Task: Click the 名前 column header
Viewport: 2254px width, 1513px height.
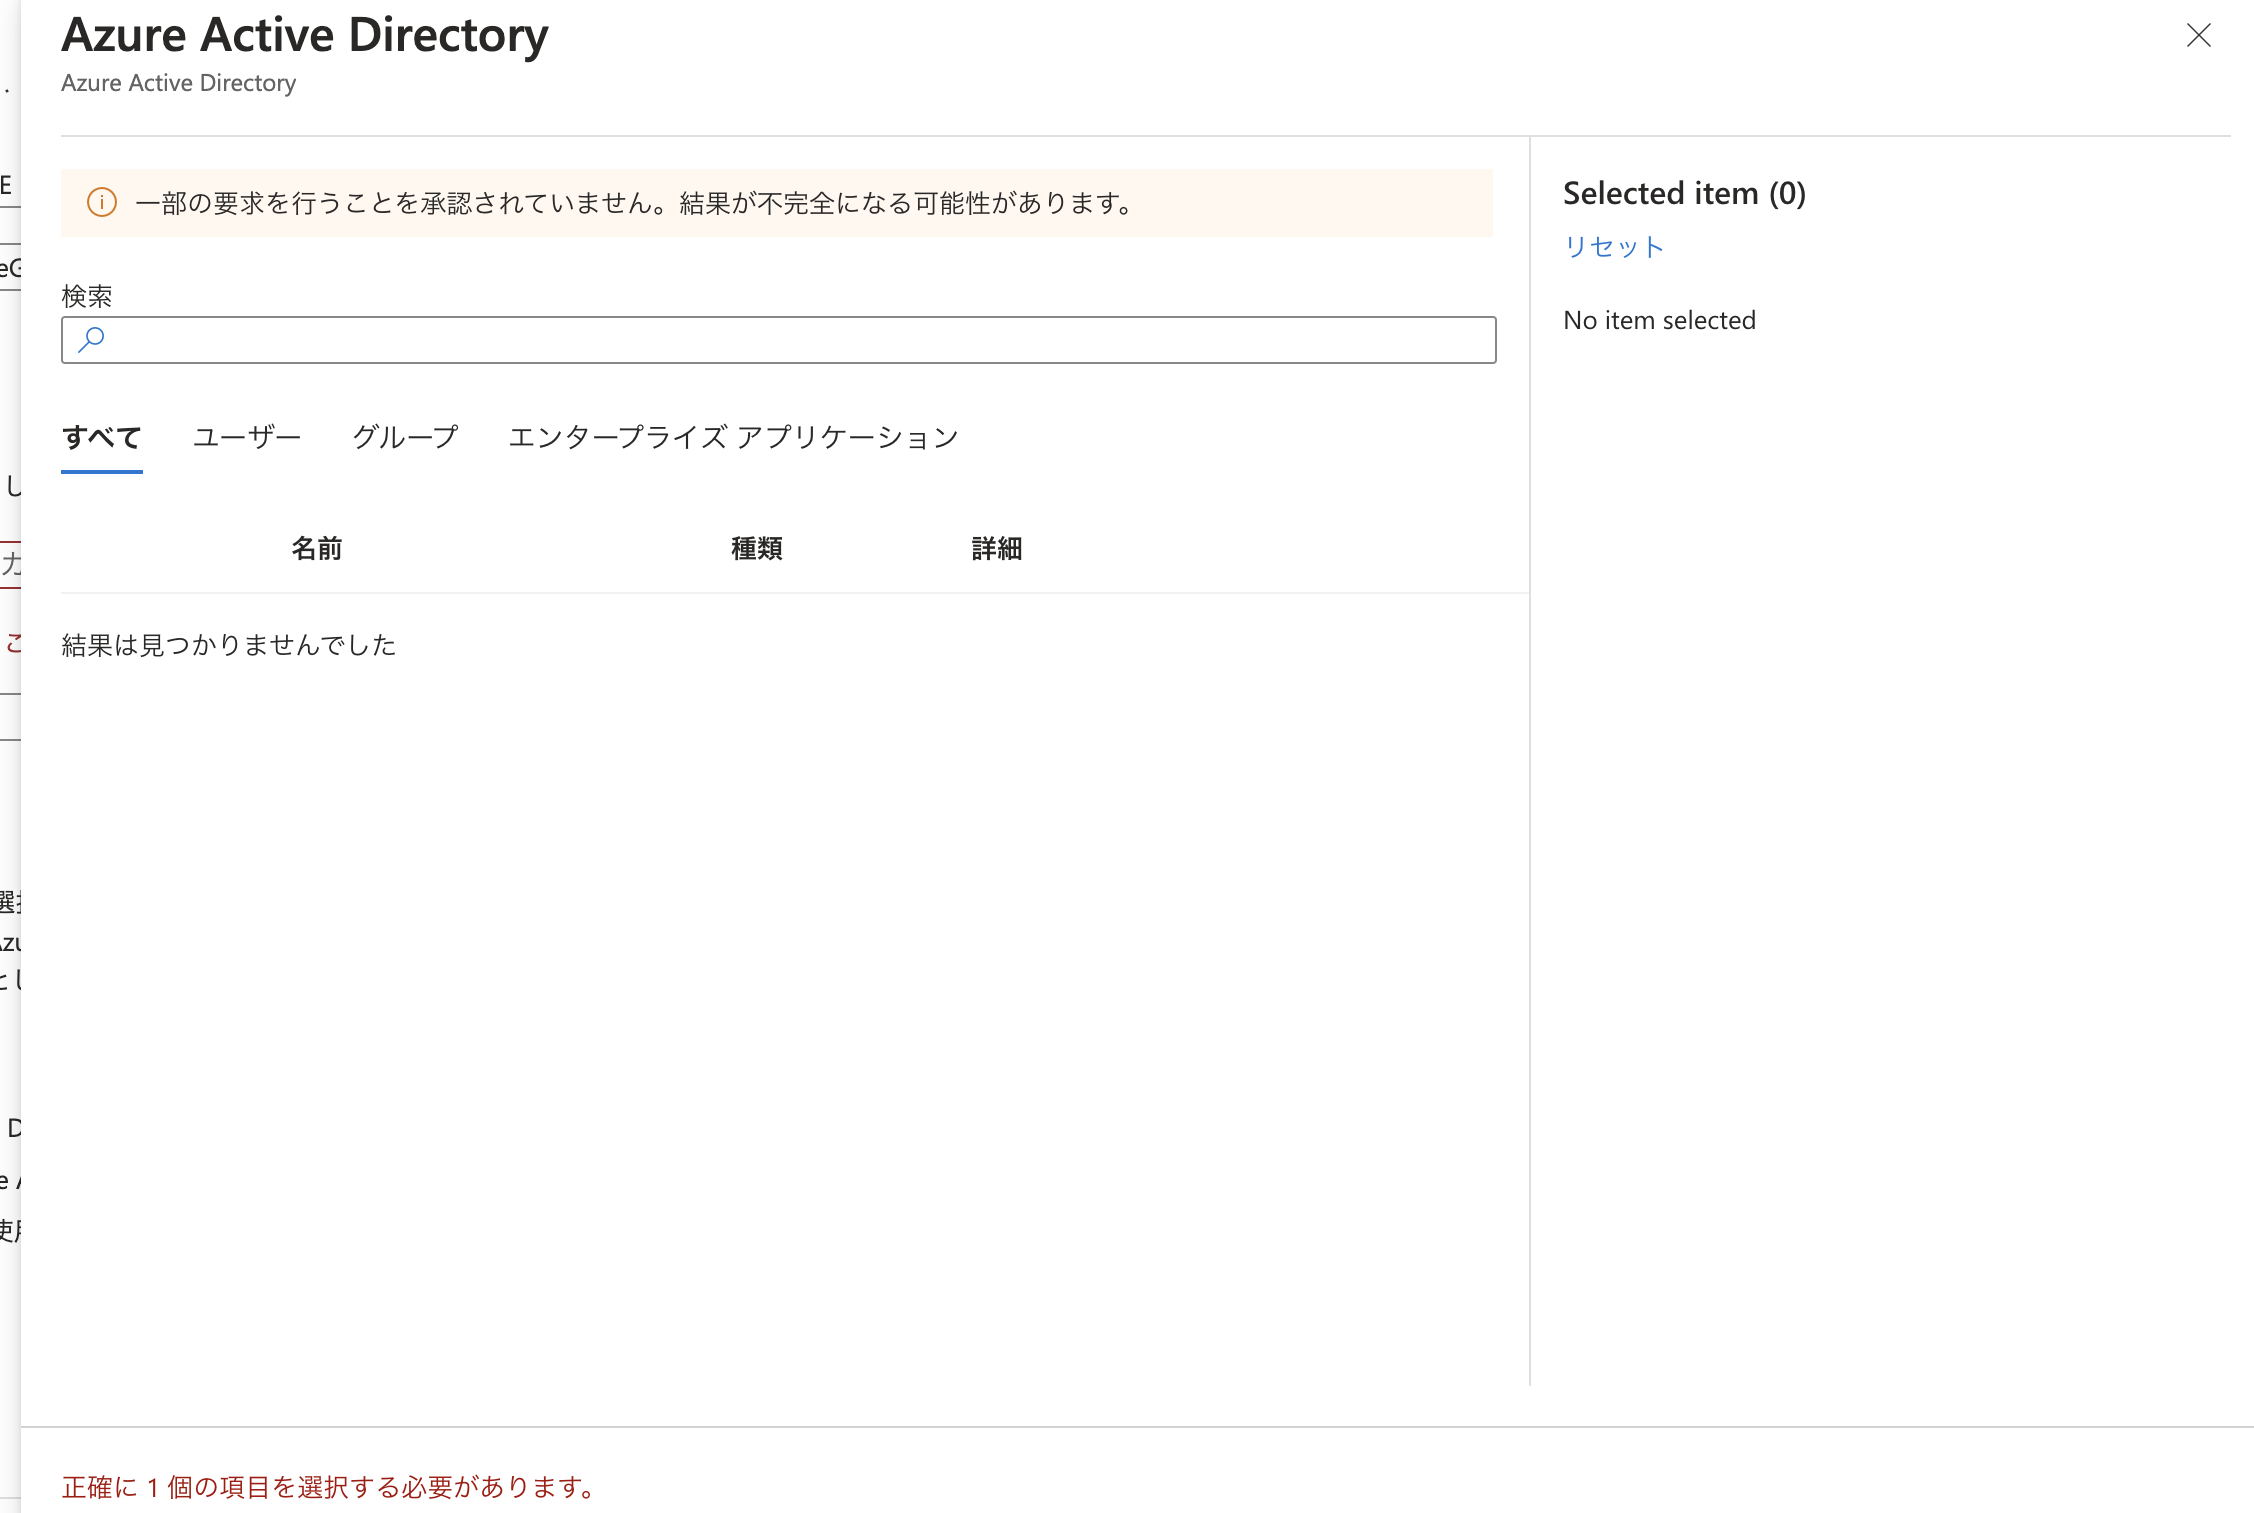Action: click(x=317, y=548)
